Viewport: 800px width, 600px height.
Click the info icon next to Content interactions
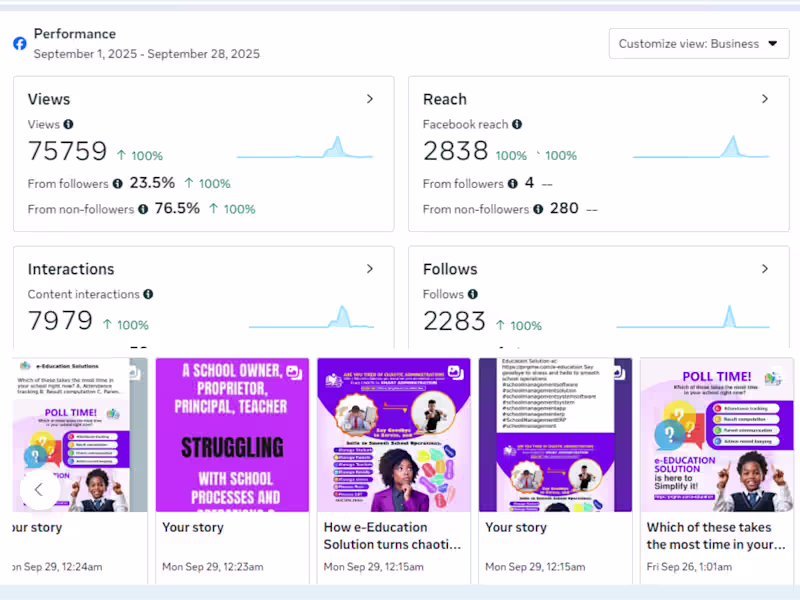[148, 294]
